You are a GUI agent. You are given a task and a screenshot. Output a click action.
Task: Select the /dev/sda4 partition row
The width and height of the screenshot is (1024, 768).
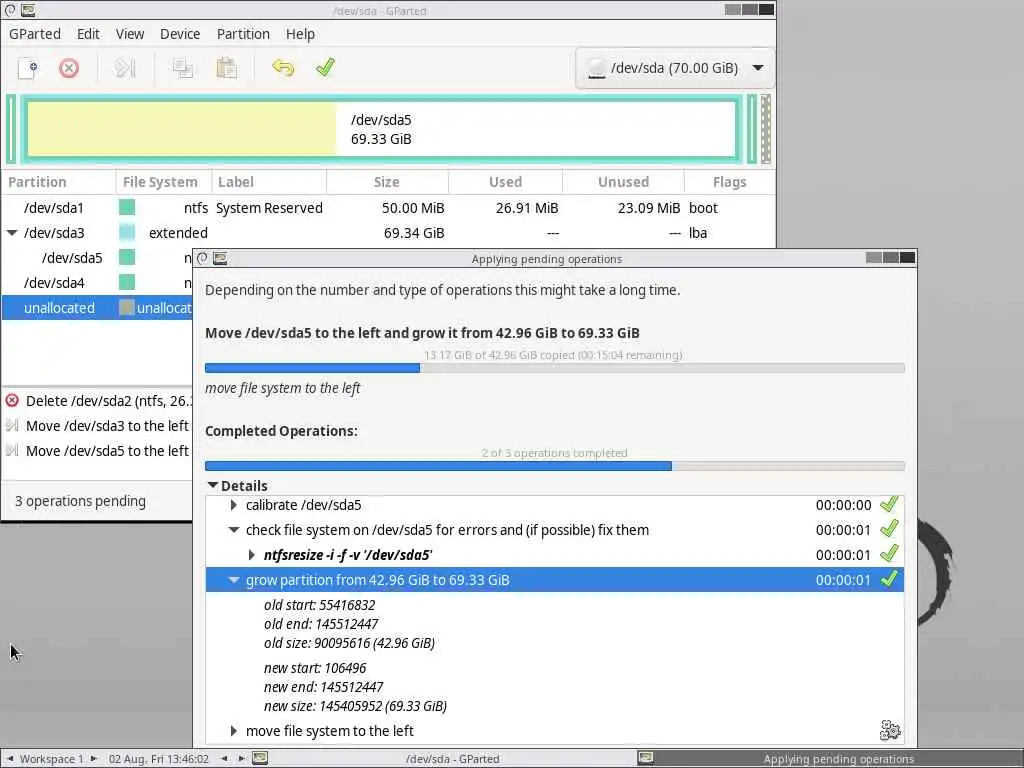click(x=98, y=283)
